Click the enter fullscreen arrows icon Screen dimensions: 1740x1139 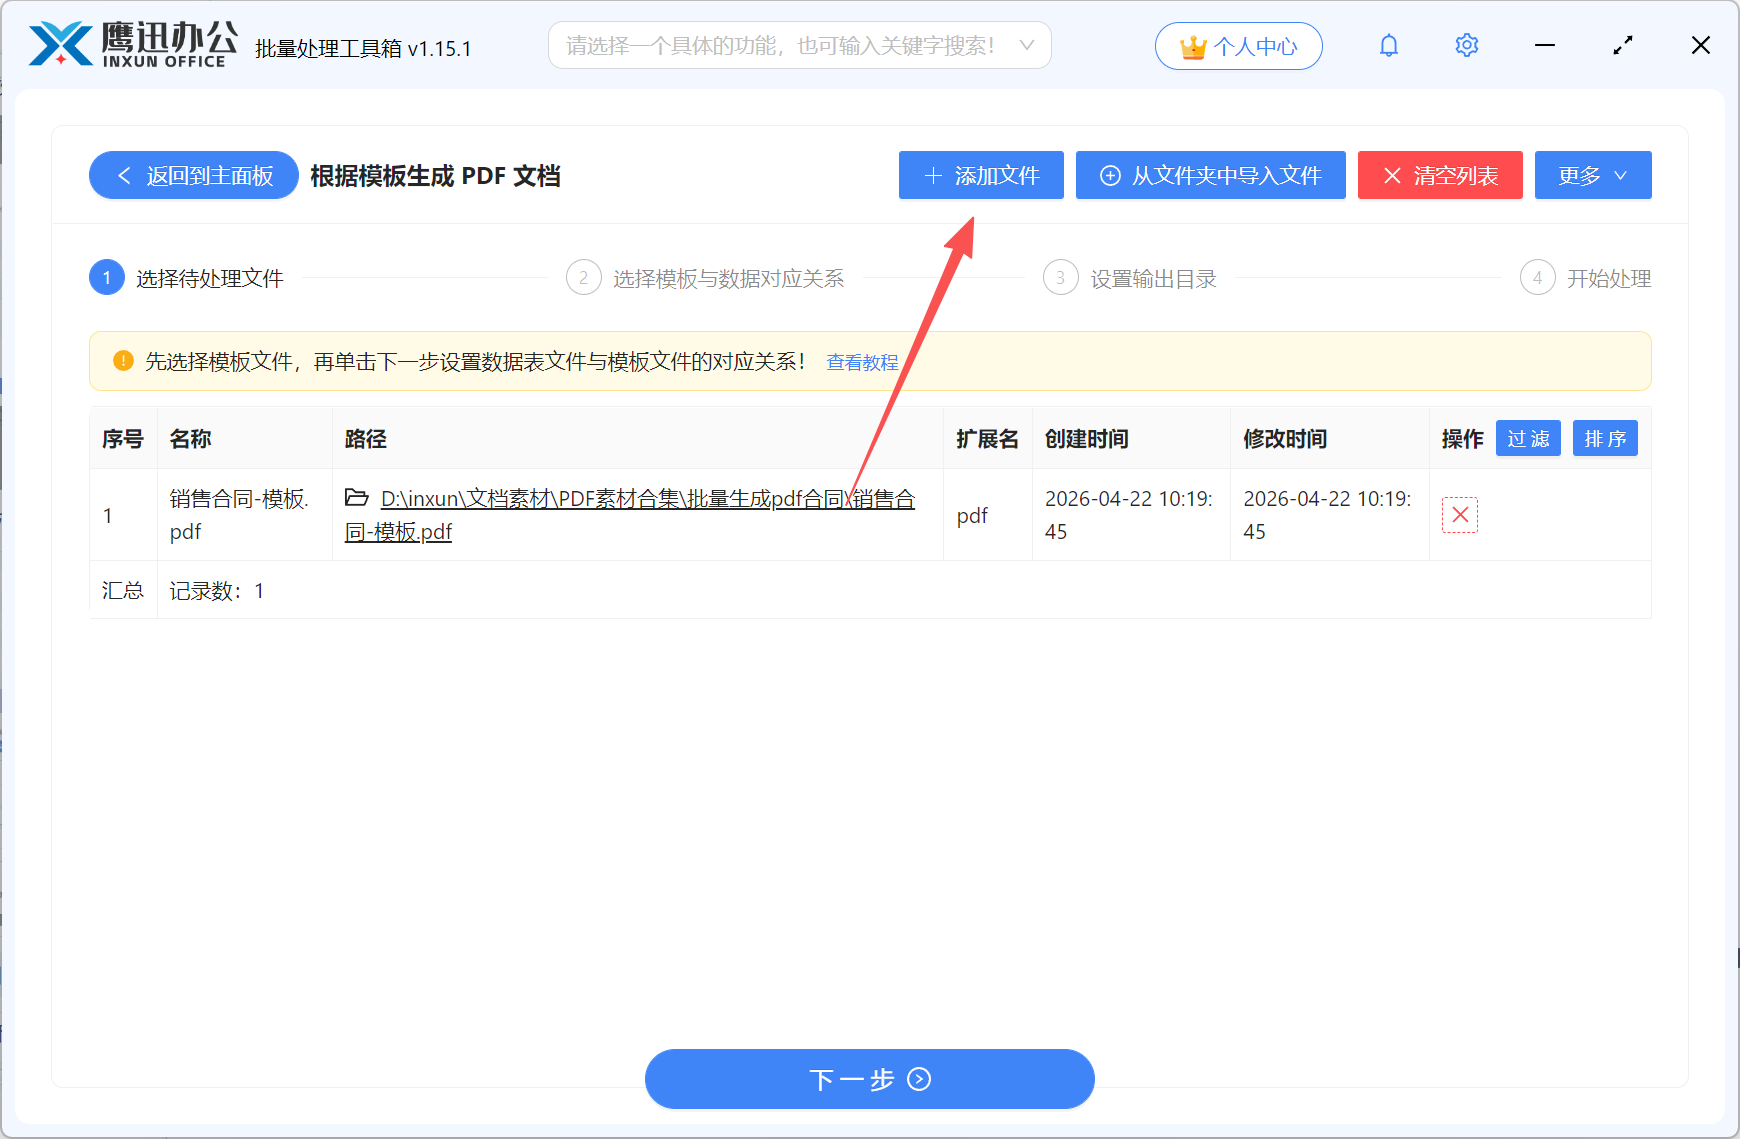point(1623,45)
